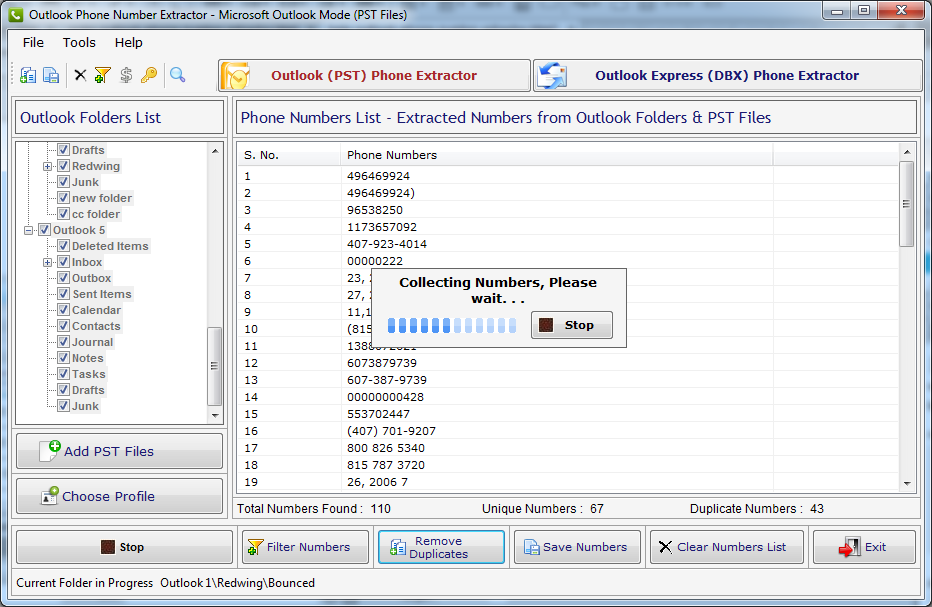932x607 pixels.
Task: Uncheck the Journal checkbox
Action: pos(64,342)
